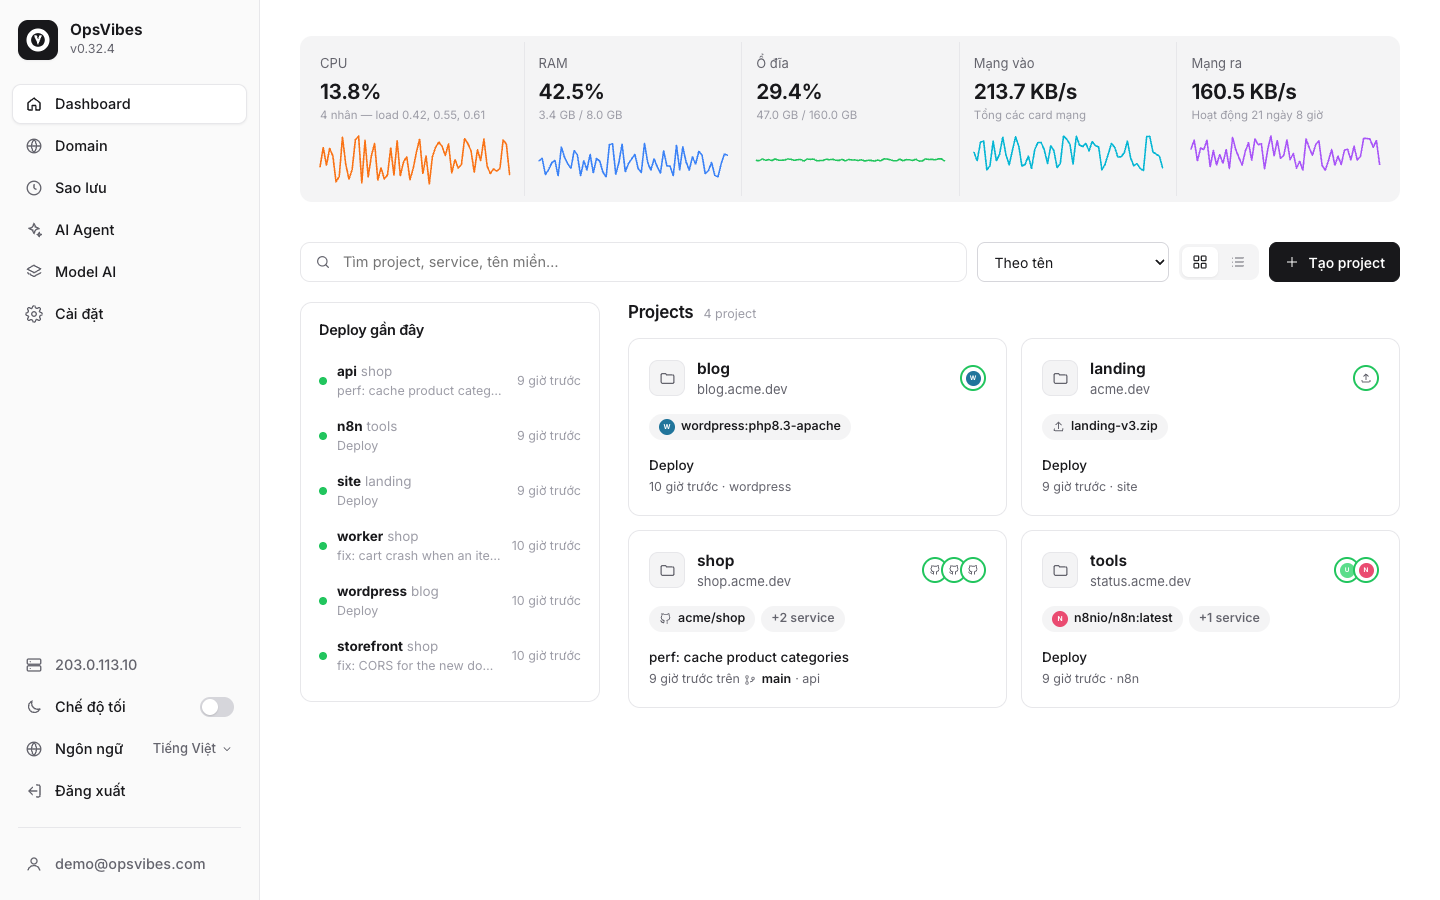1440x900 pixels.
Task: Click the Projects heading
Action: [x=661, y=312]
